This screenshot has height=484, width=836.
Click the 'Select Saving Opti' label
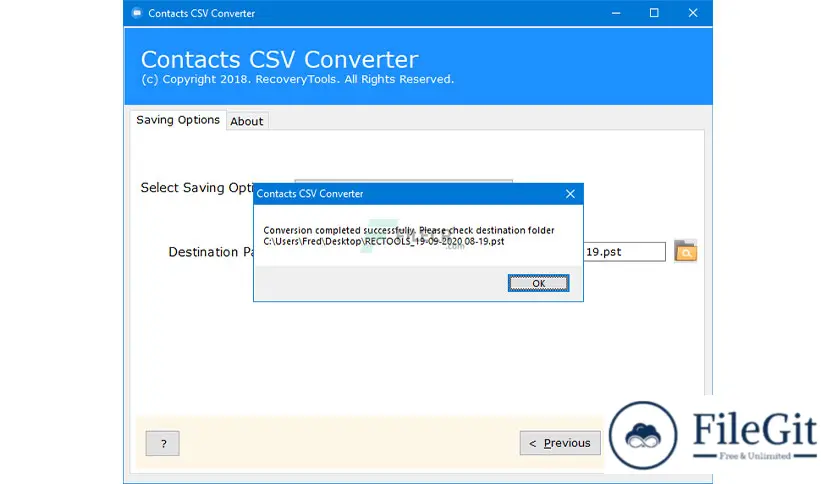click(197, 188)
